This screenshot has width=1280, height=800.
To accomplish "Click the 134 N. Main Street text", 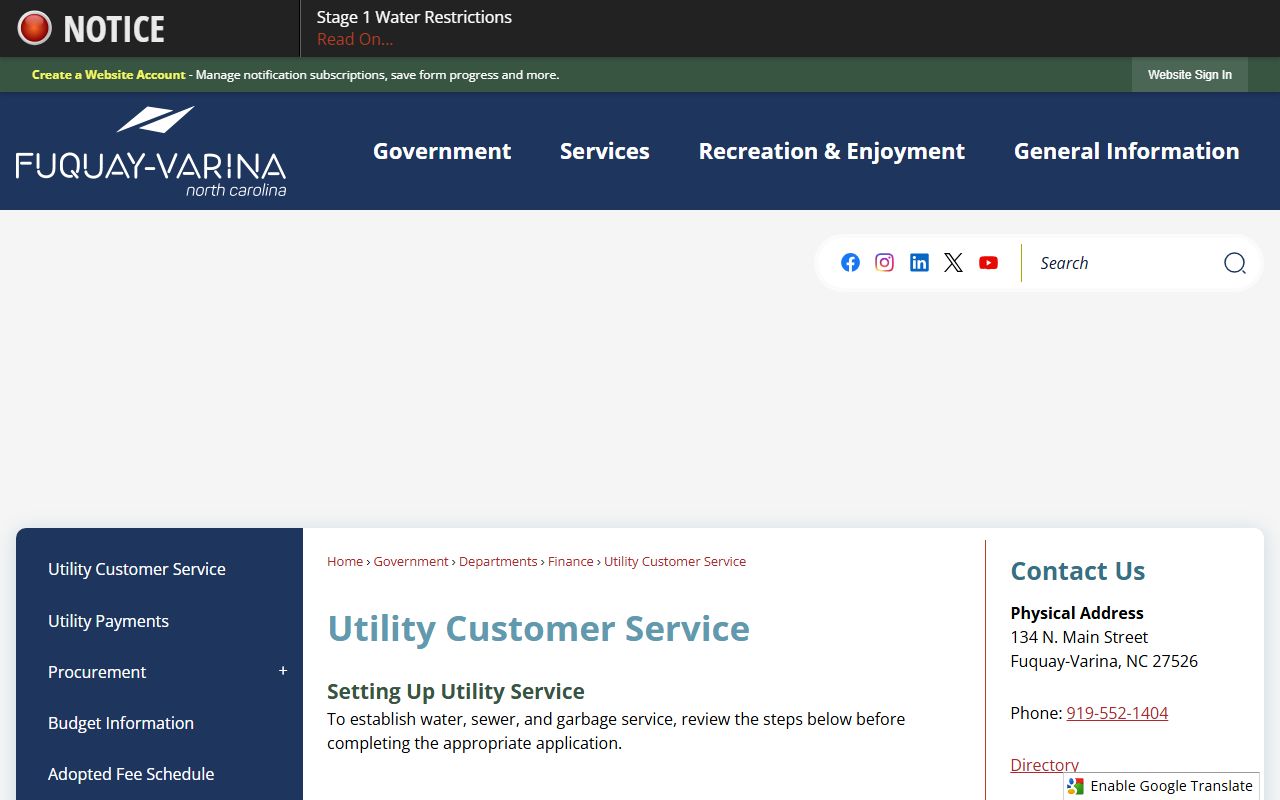I will 1079,637.
